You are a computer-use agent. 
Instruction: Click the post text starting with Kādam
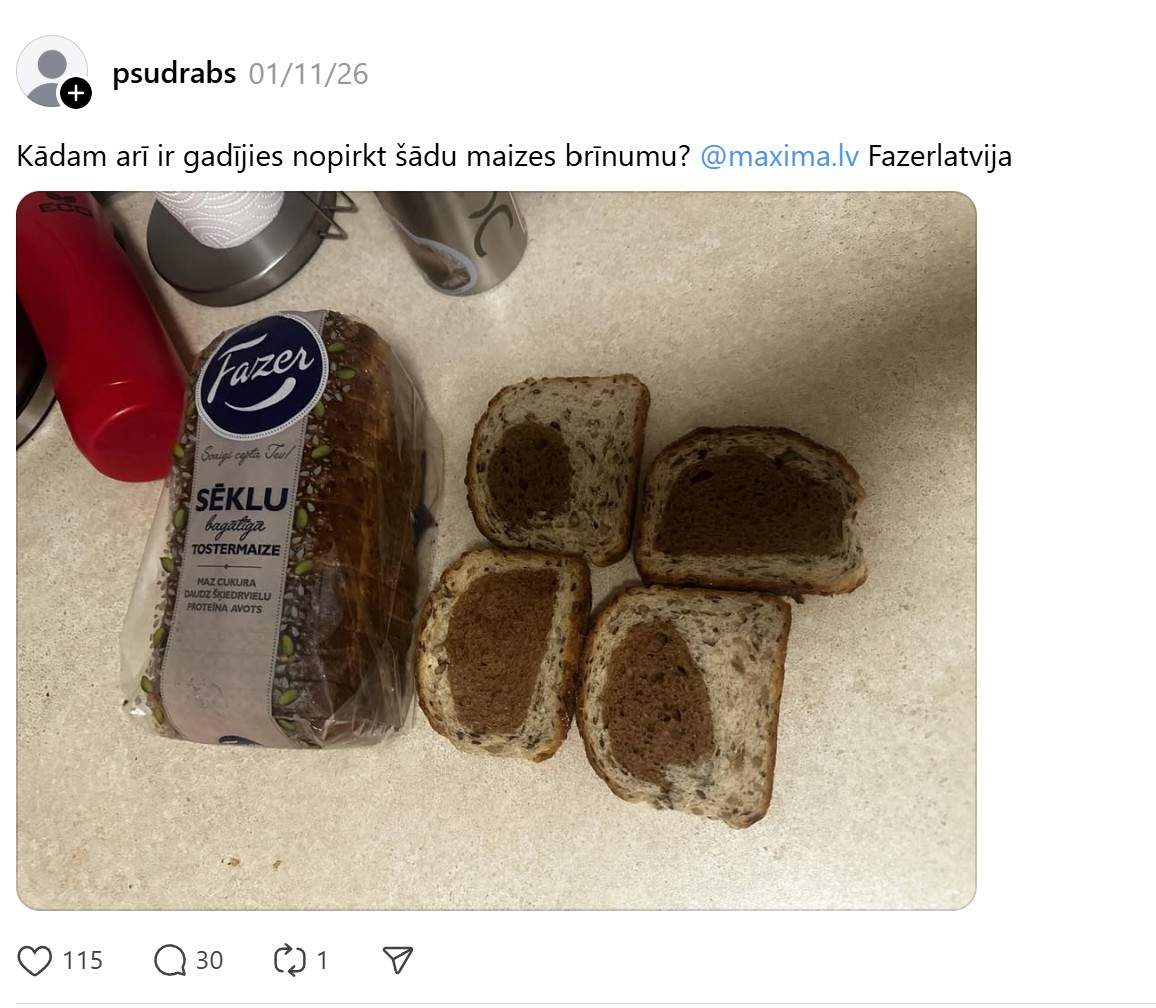353,156
